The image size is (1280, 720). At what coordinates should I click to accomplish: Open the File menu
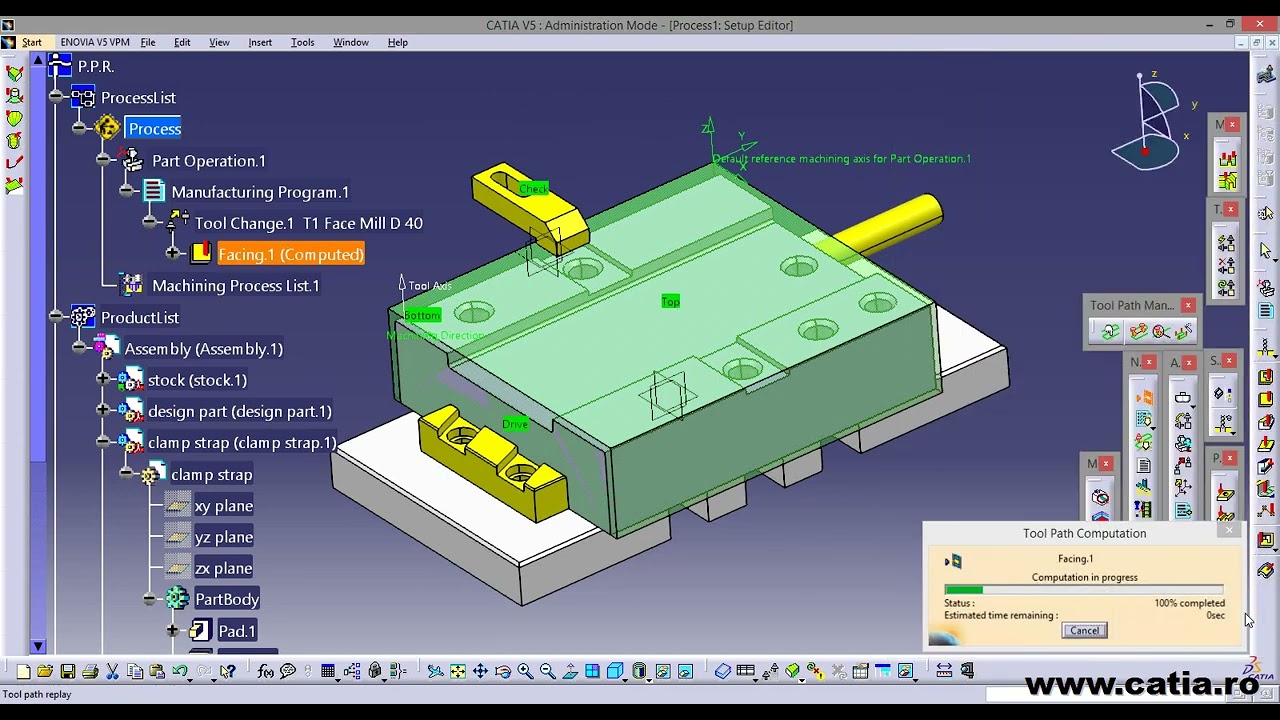(x=148, y=42)
